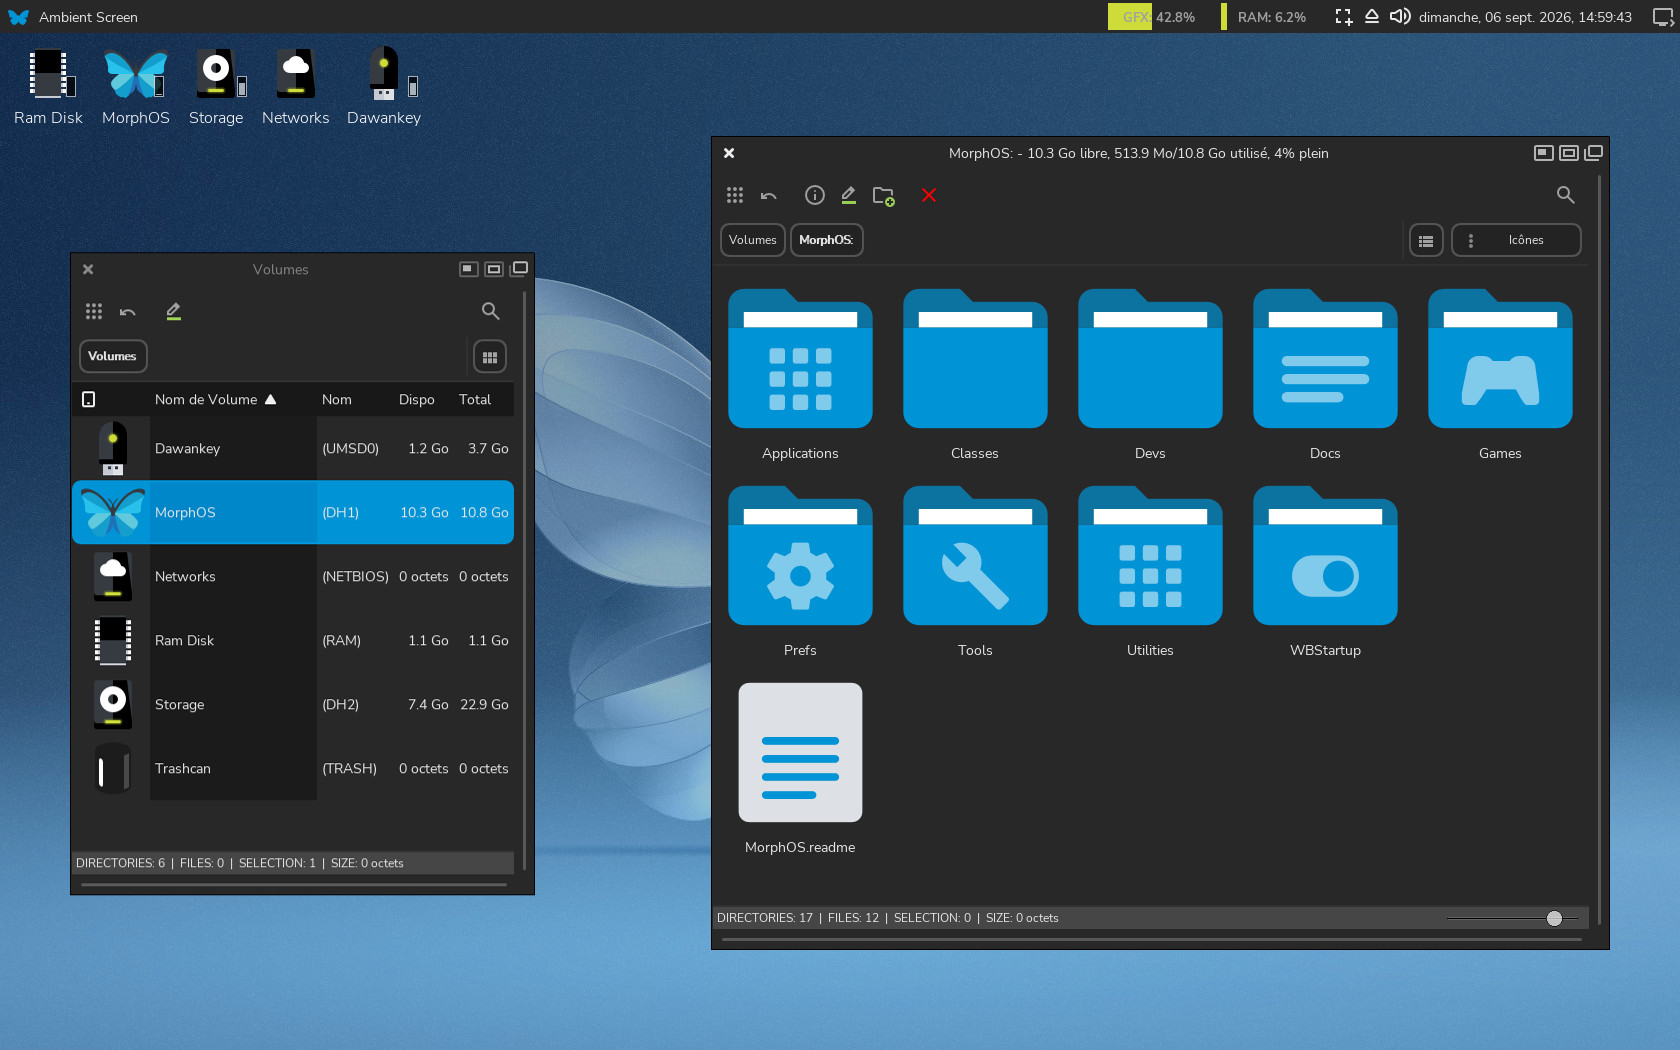Toggle list view button beside Icônes
This screenshot has height=1050, width=1680.
1426,240
